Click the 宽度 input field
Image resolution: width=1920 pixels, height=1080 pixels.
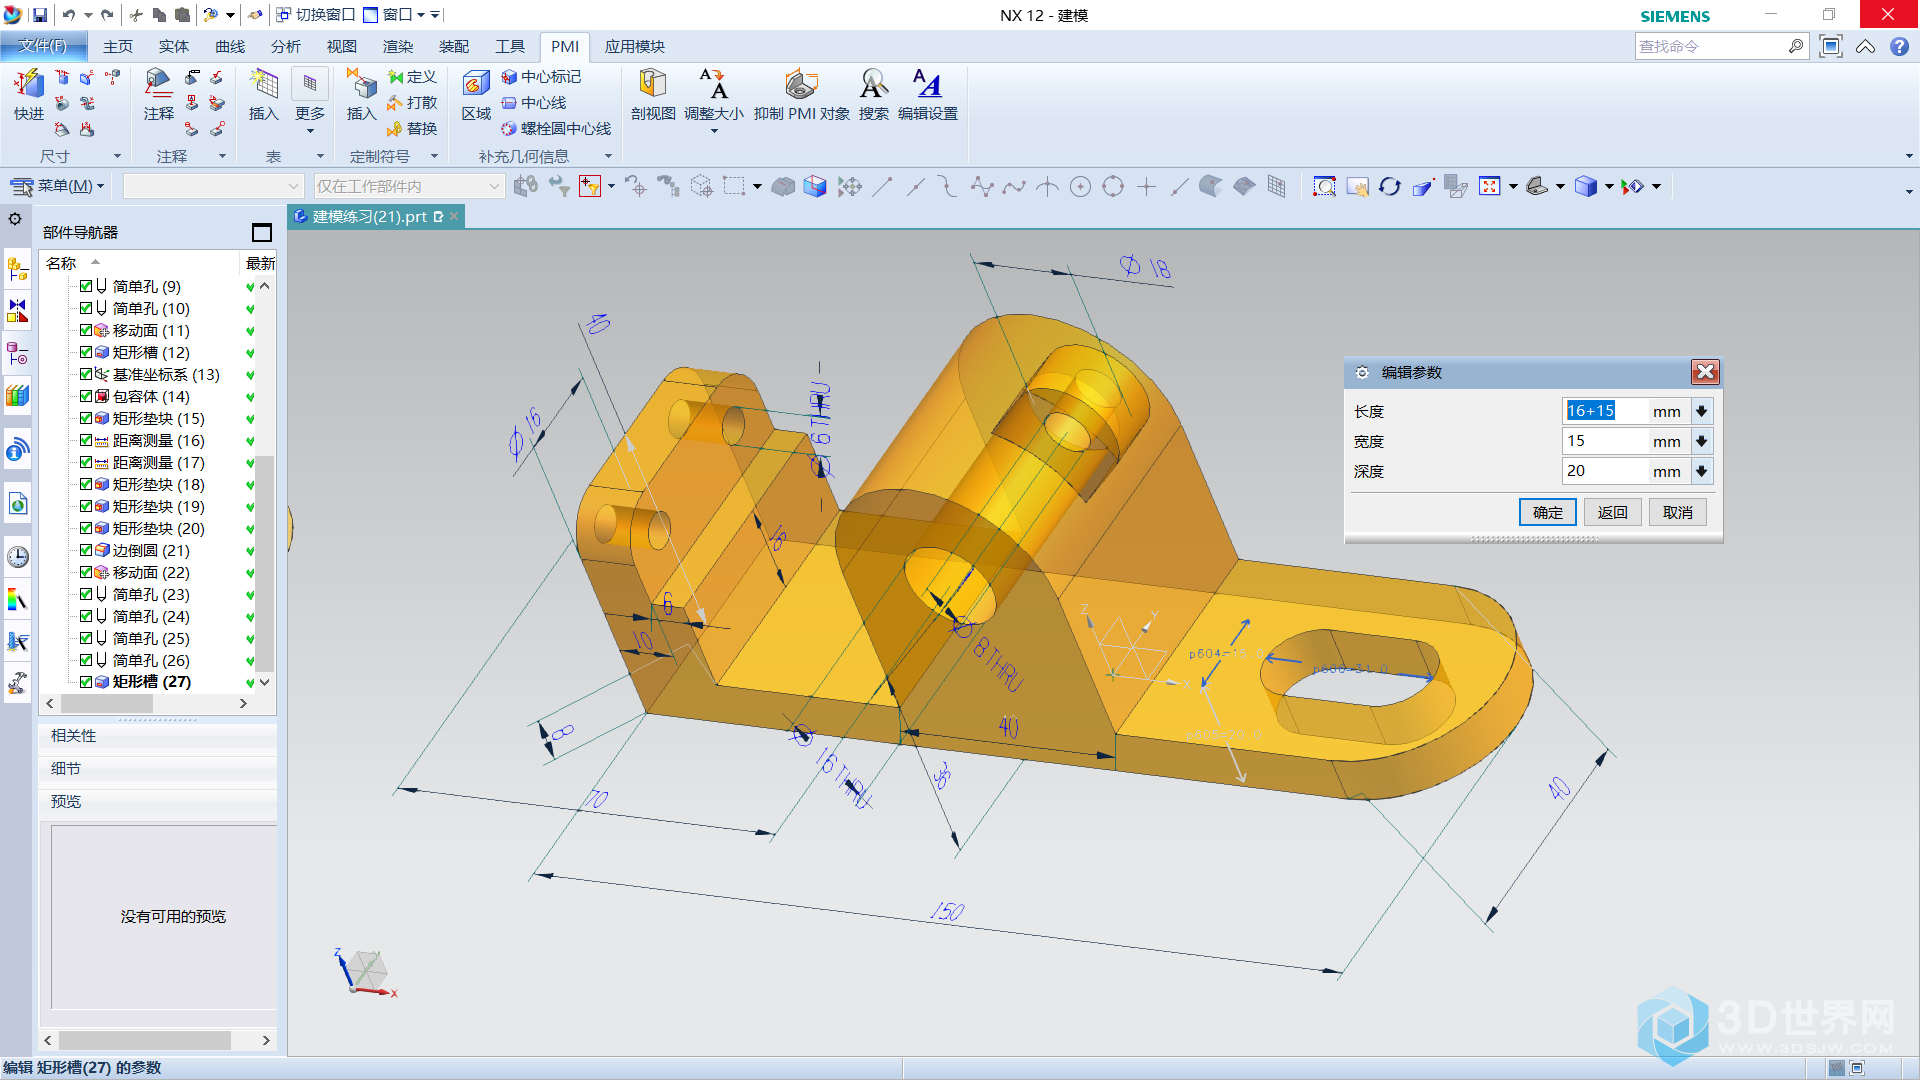click(1606, 441)
